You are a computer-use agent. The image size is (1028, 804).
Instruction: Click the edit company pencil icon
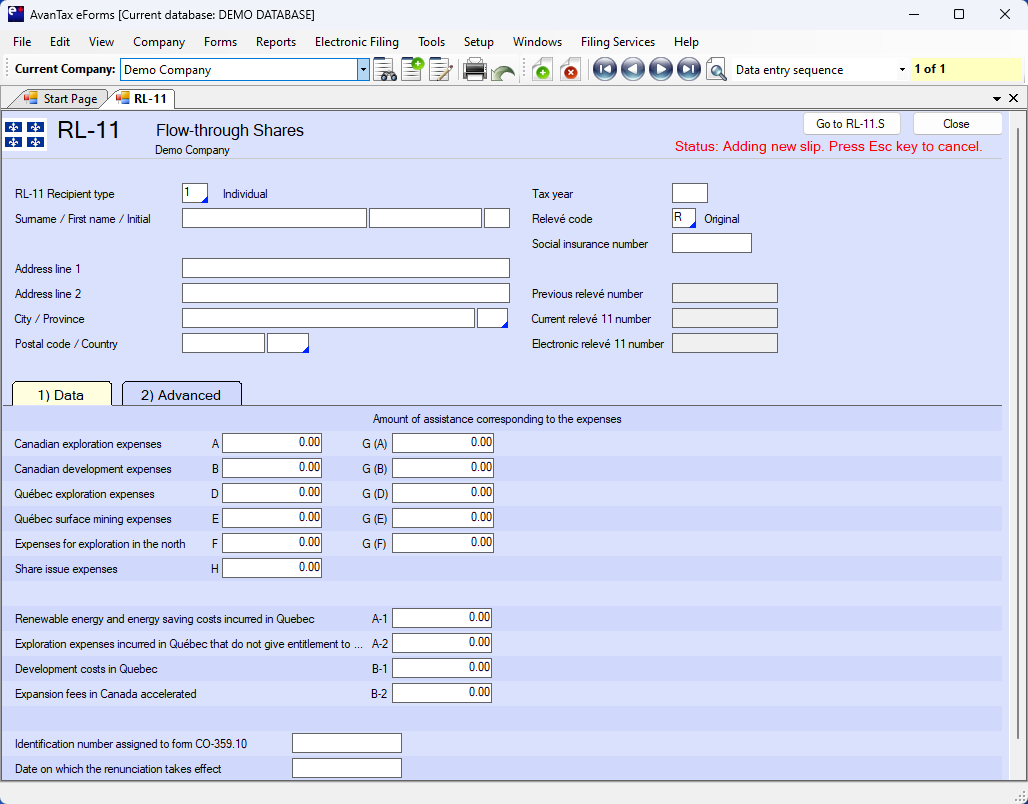440,70
